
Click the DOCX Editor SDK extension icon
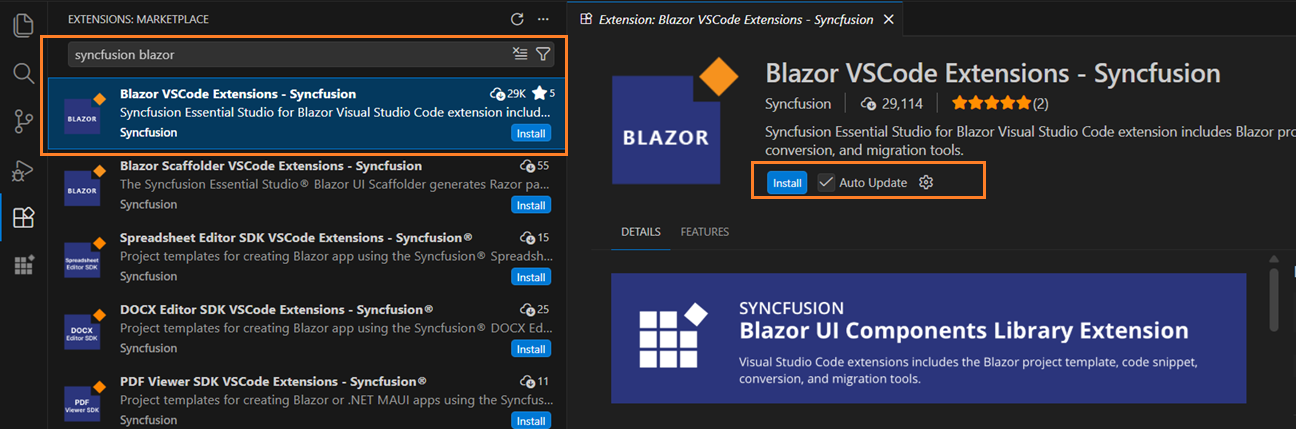(x=85, y=330)
